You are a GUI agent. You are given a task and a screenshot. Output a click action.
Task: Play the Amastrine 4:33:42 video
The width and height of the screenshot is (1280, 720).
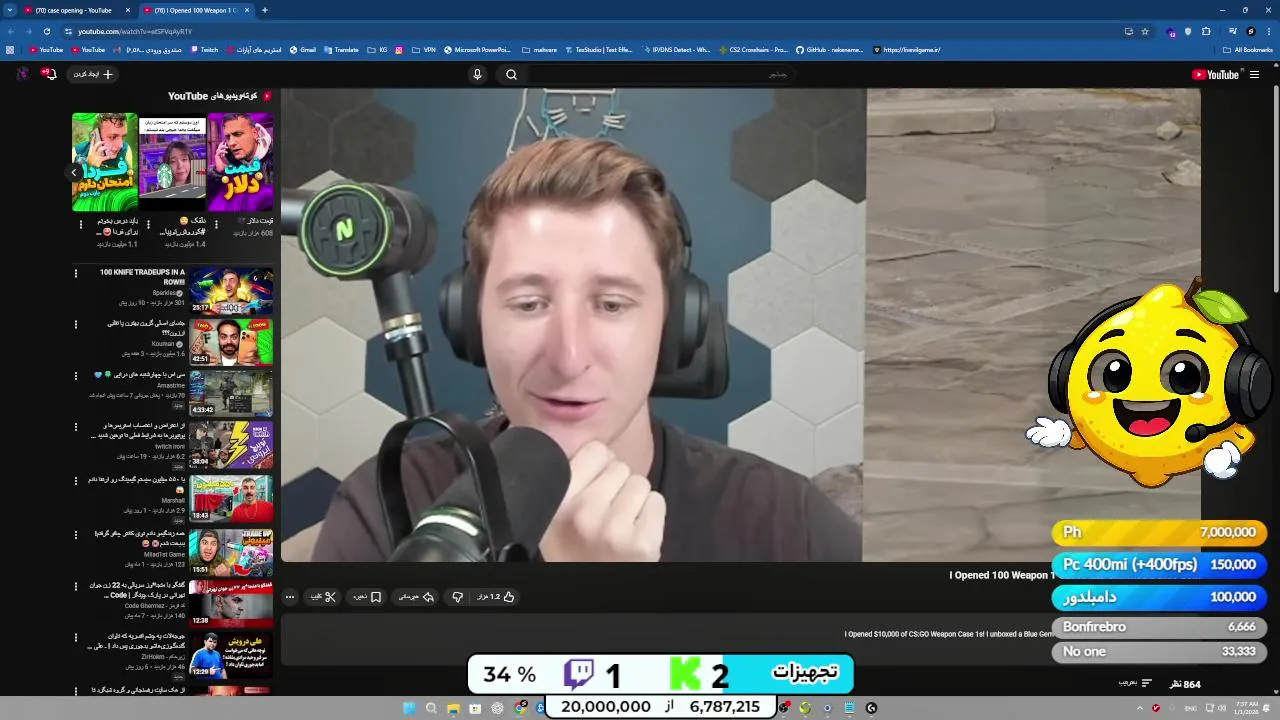coord(231,394)
